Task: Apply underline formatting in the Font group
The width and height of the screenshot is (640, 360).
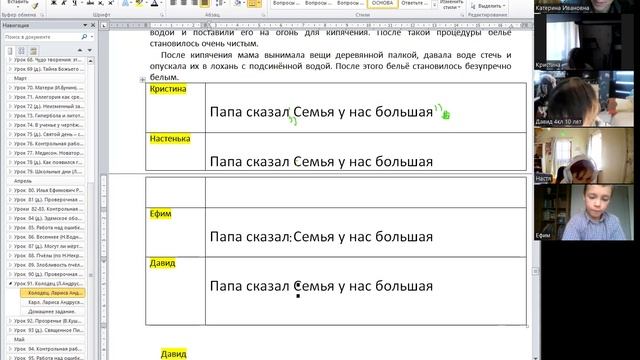Action: coord(75,3)
